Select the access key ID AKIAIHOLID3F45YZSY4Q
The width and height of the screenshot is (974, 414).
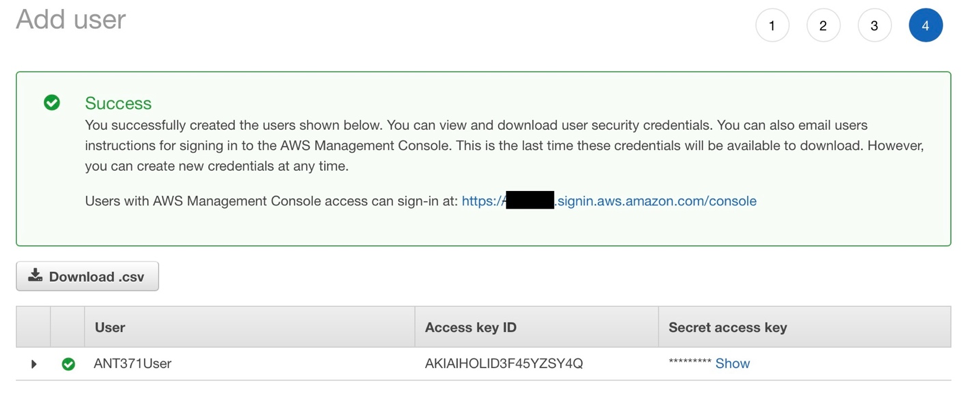504,364
